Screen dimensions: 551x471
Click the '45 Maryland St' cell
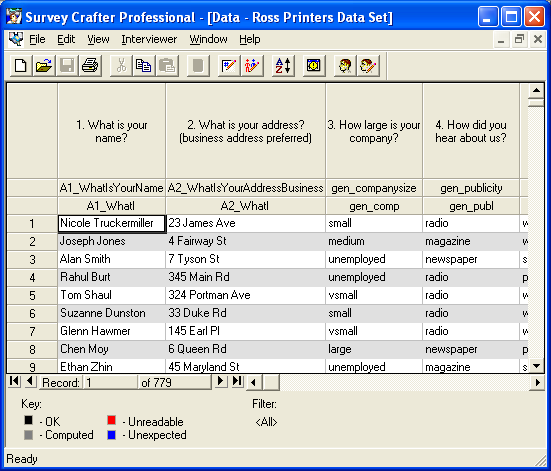245,366
